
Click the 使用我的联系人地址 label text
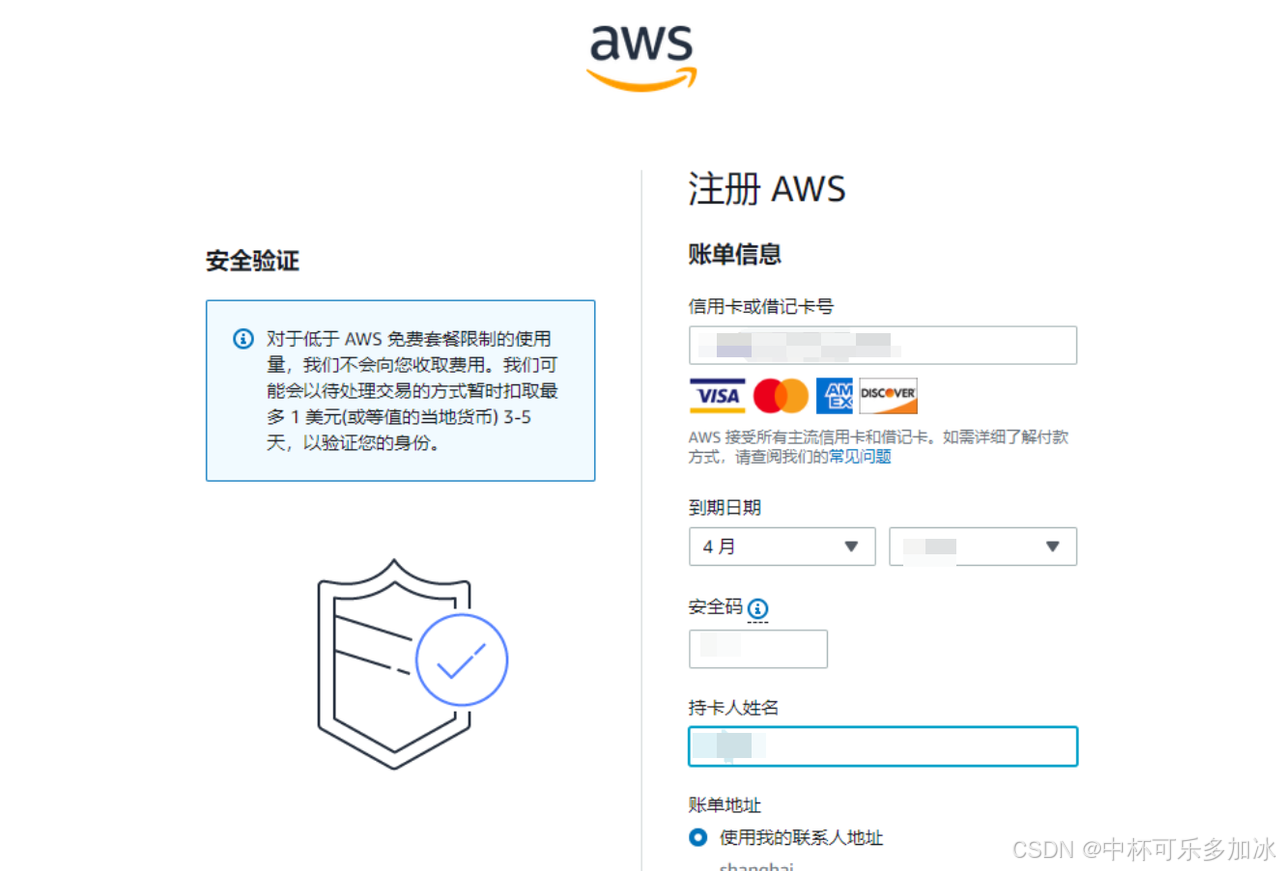coord(802,838)
